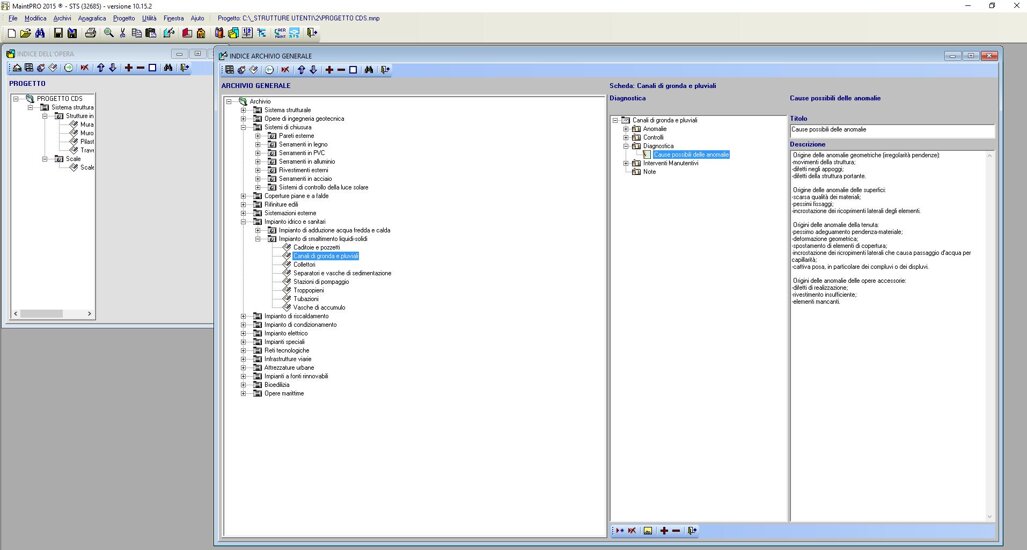
Task: Open the Utilità menu
Action: pyautogui.click(x=149, y=18)
